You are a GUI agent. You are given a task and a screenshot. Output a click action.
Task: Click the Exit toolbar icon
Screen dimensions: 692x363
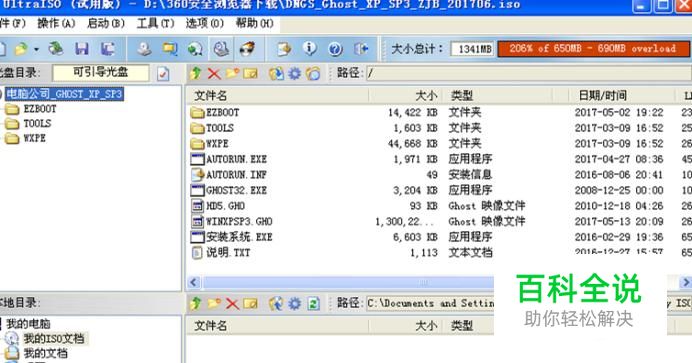click(361, 49)
